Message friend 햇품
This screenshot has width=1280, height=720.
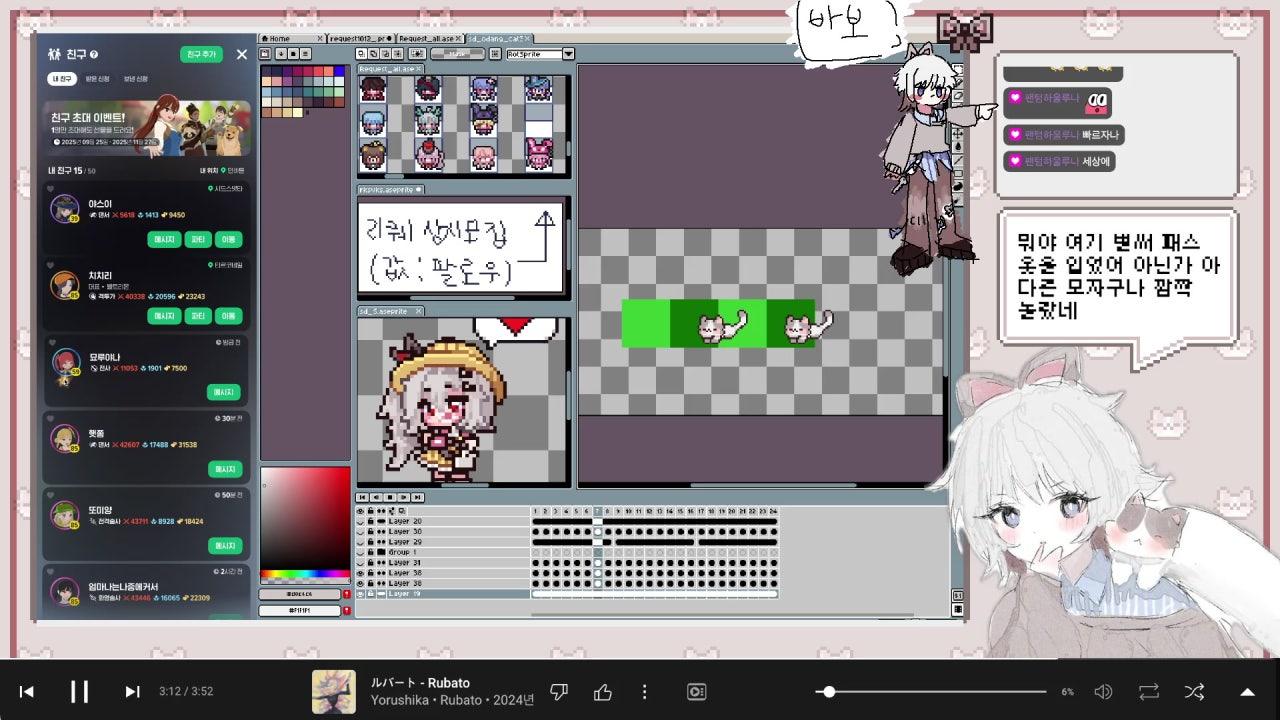tap(225, 469)
